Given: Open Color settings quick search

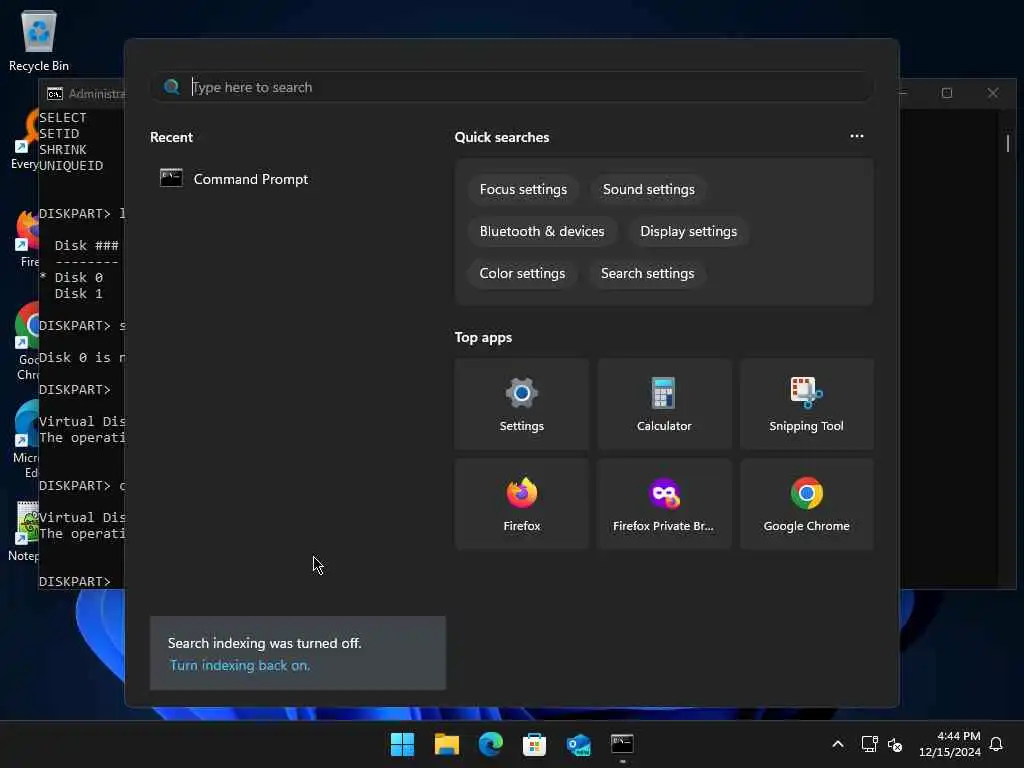Looking at the screenshot, I should click(x=522, y=273).
